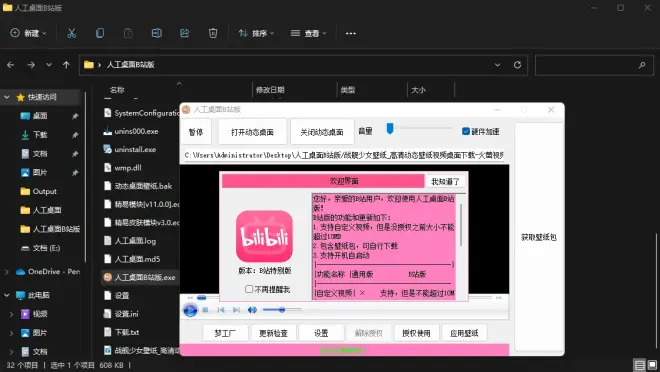Click the Delete trash icon in Explorer toolbar

213,33
